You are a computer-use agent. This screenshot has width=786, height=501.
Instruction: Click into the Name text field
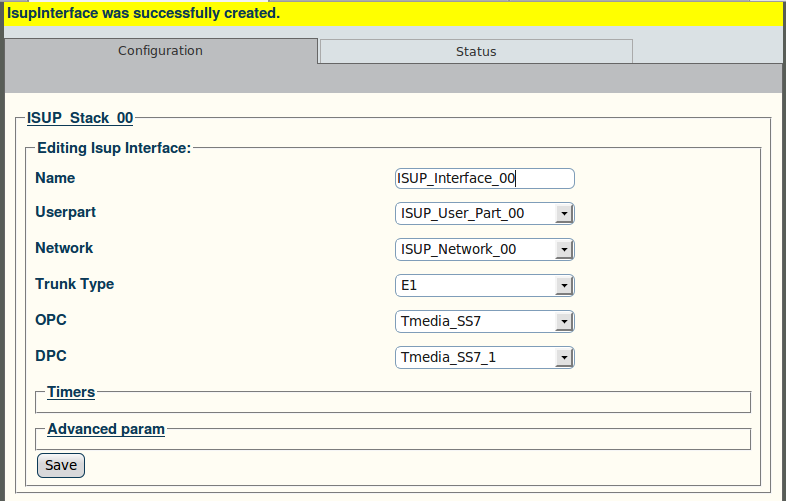[484, 179]
